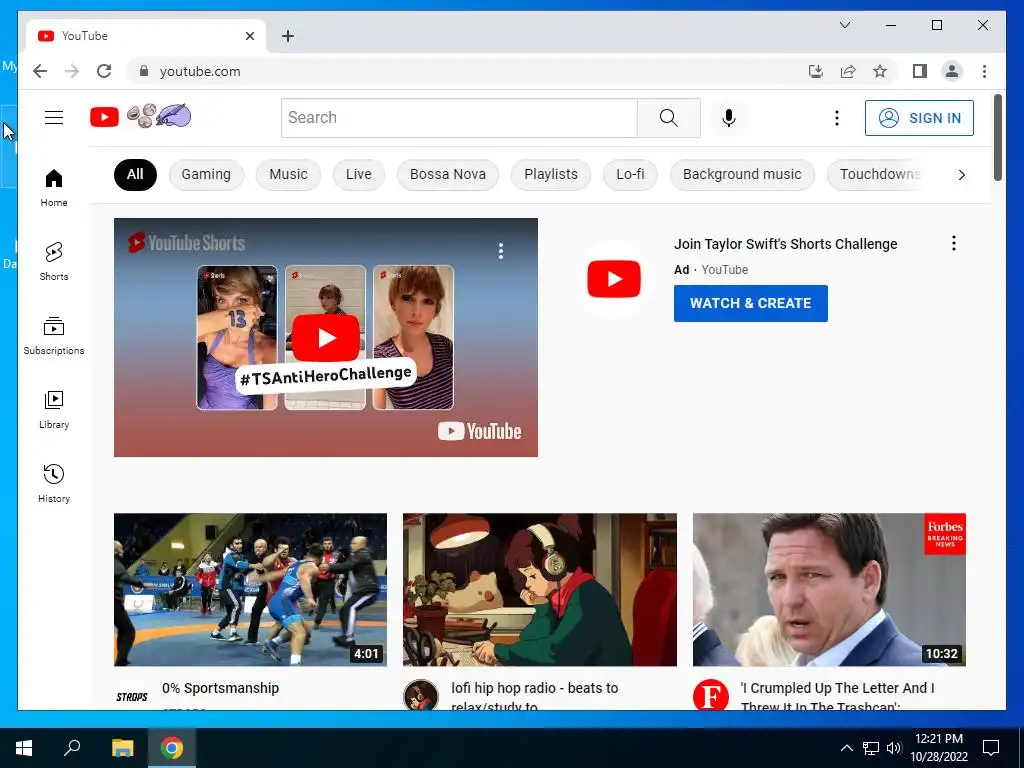Select the Lo-fi chip

tap(630, 174)
